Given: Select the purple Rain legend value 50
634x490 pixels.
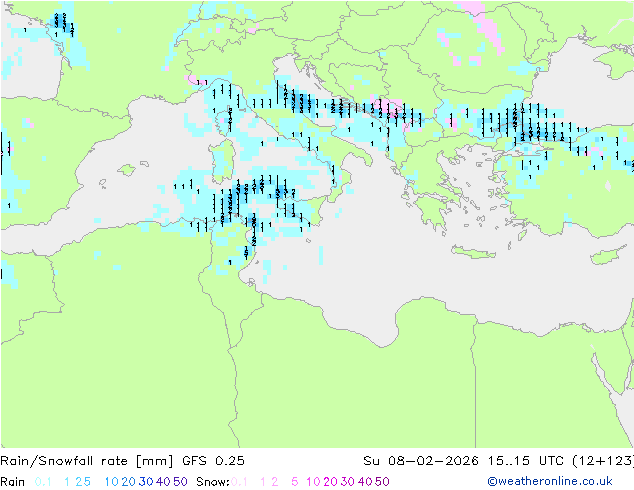Looking at the screenshot, I should point(180,482).
